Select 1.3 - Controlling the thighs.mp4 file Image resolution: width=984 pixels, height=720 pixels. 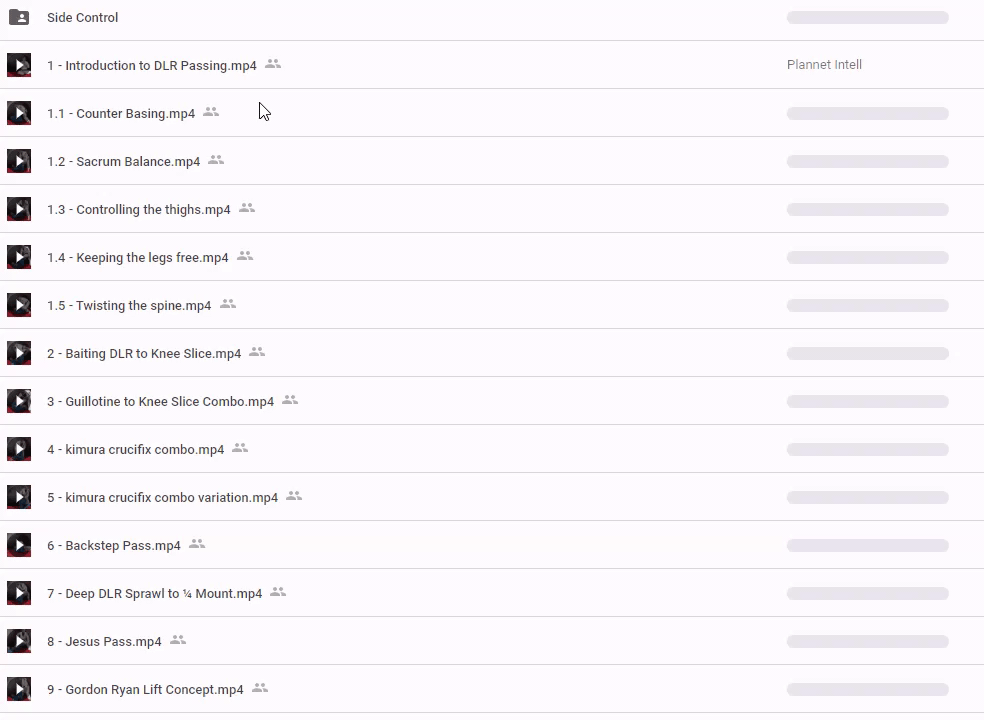pos(138,209)
